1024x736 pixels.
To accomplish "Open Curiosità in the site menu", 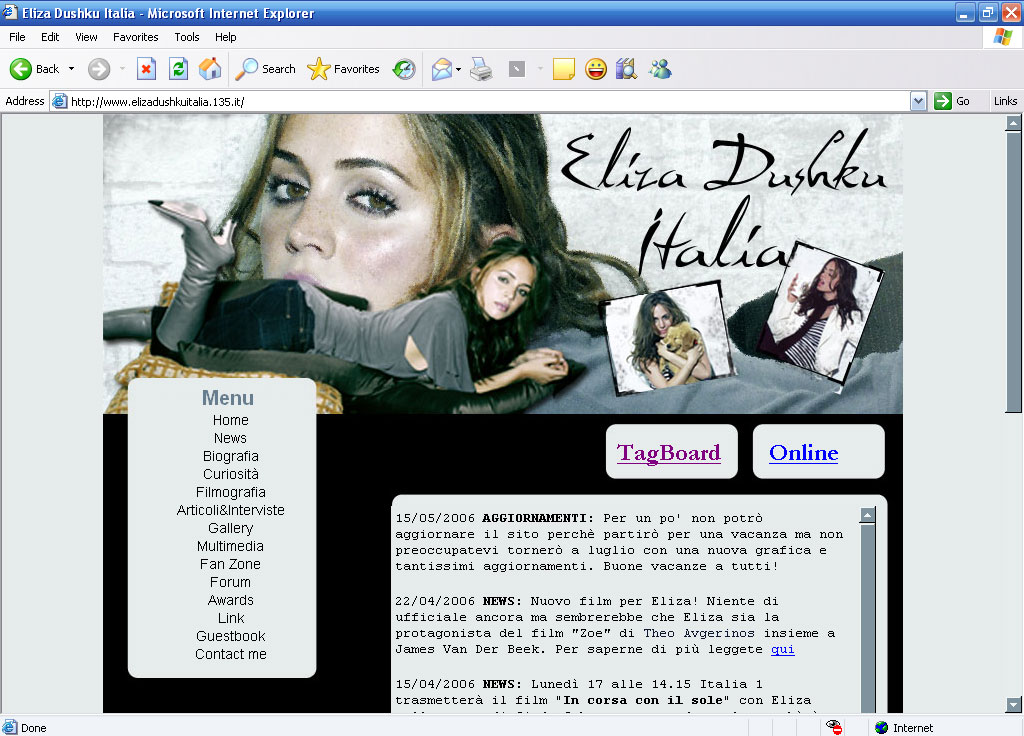I will point(231,474).
